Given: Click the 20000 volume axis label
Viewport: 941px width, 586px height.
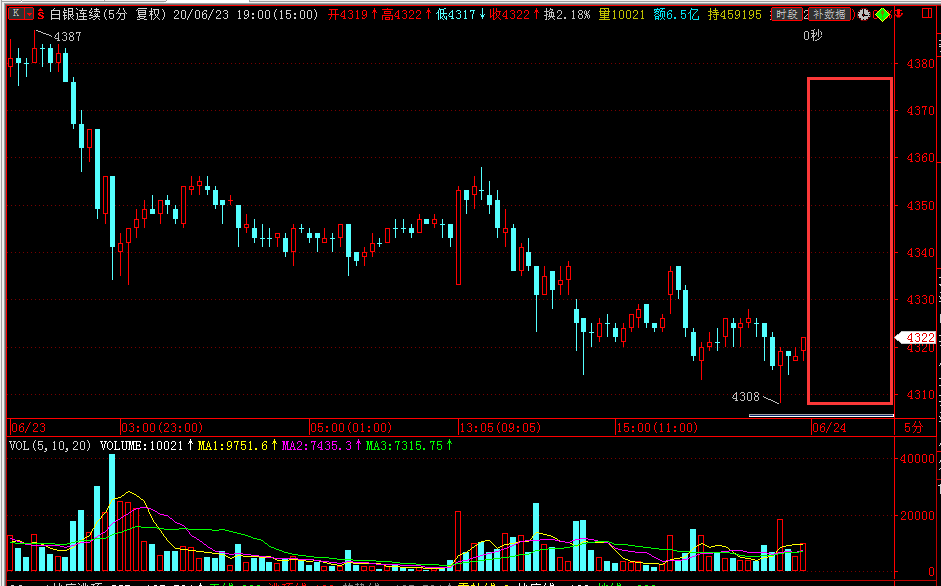Looking at the screenshot, I should tap(916, 516).
